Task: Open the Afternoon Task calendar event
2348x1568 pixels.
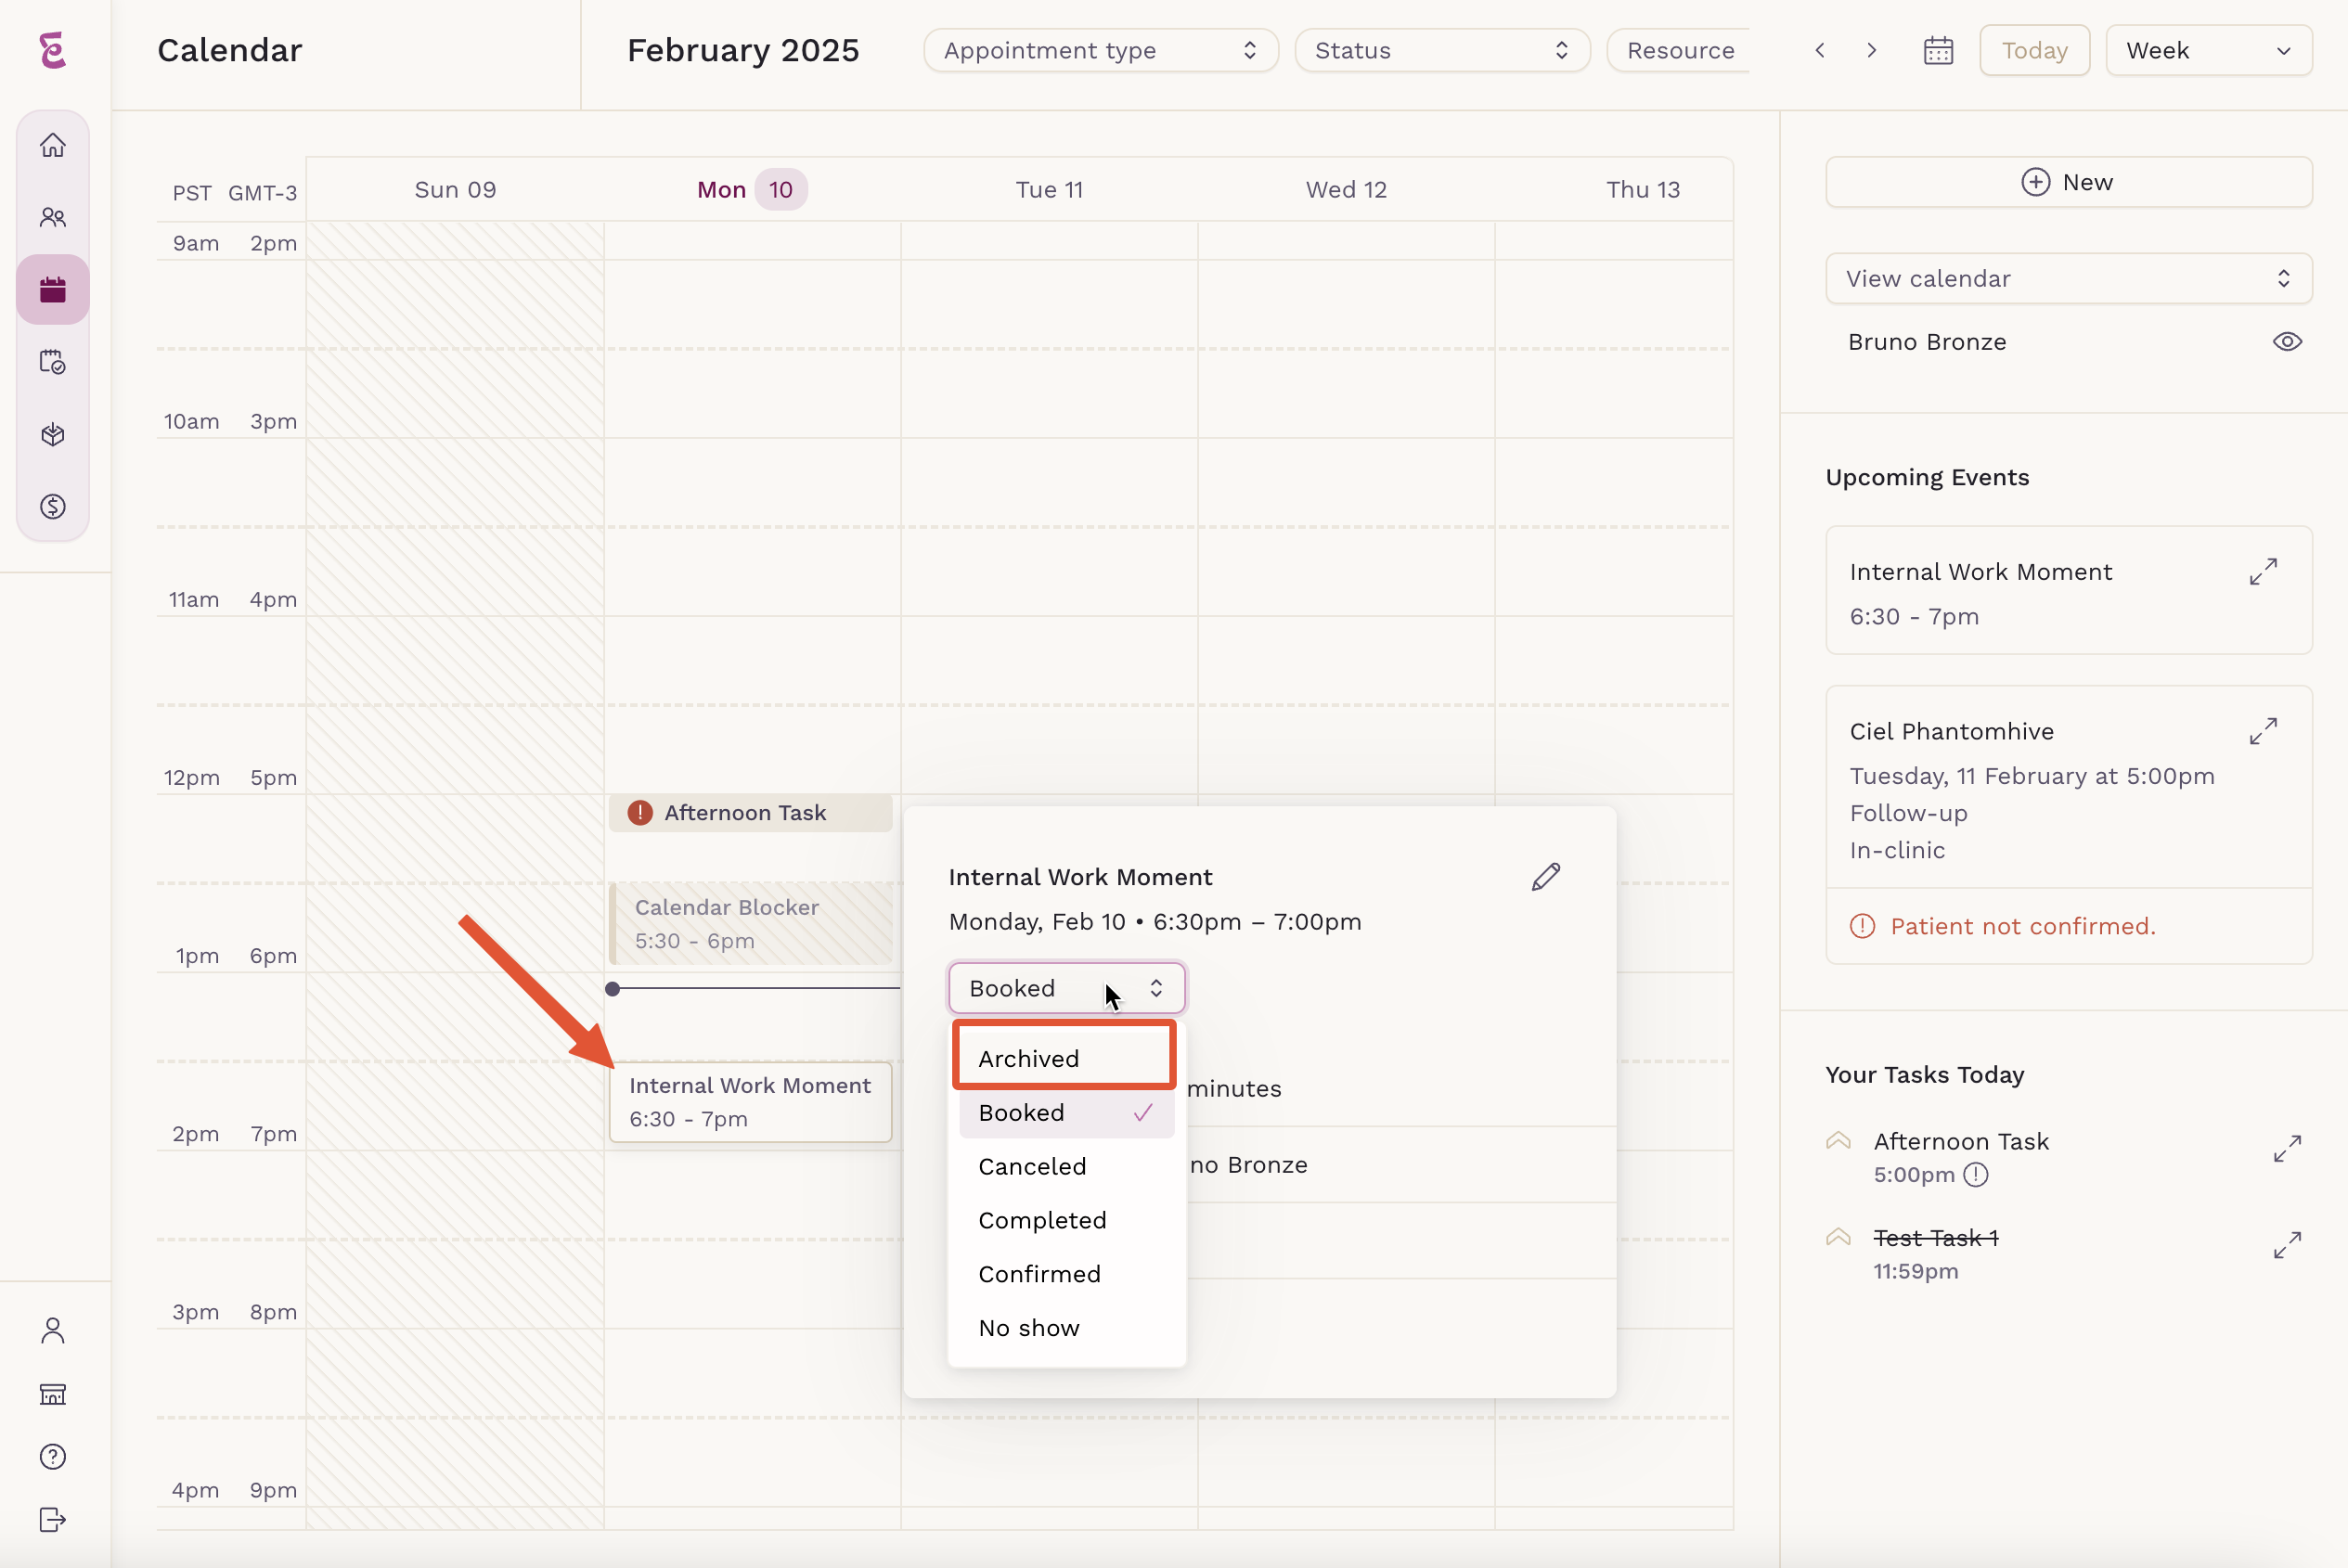Action: (750, 813)
